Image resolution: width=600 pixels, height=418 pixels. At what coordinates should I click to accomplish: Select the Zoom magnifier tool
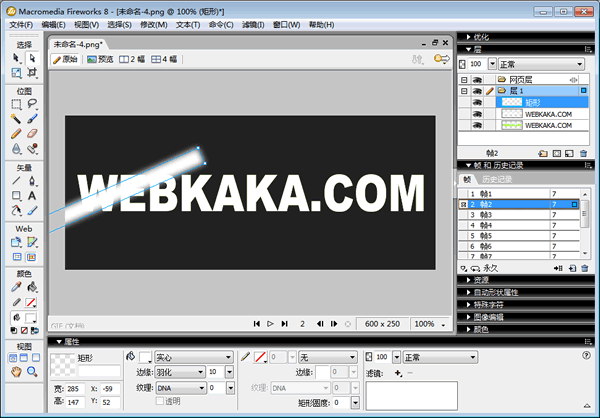[33, 371]
